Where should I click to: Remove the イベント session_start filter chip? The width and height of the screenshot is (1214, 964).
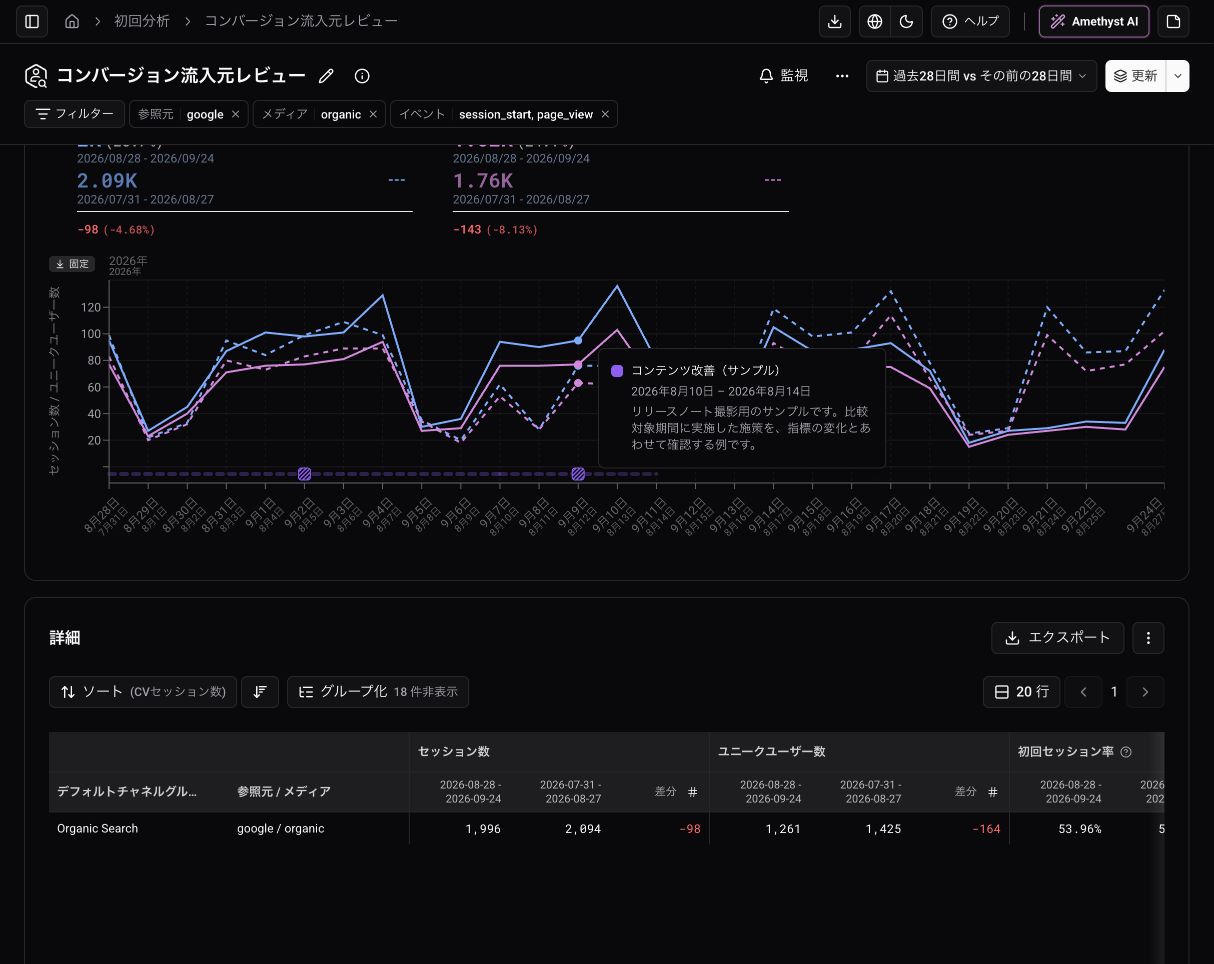[x=605, y=114]
